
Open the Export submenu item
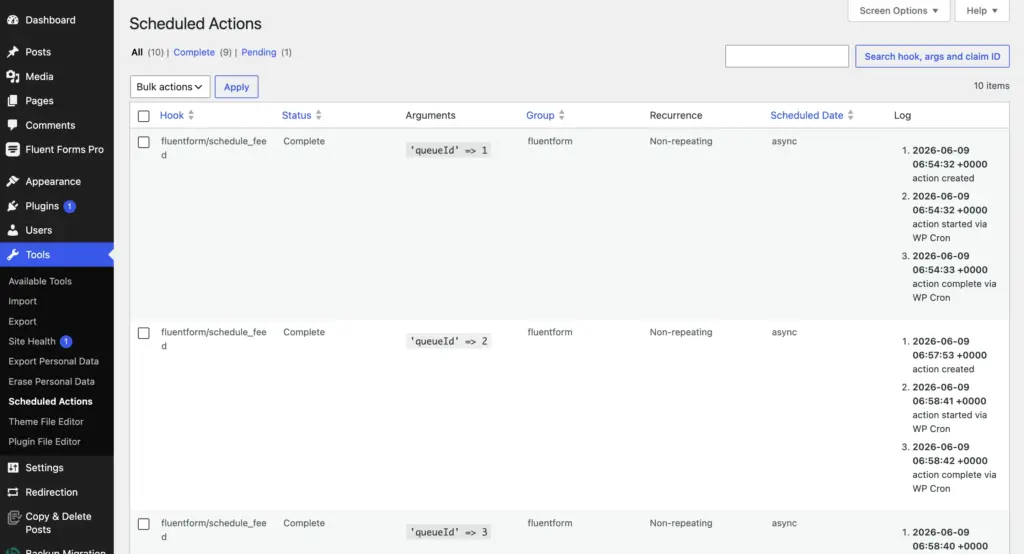22,321
